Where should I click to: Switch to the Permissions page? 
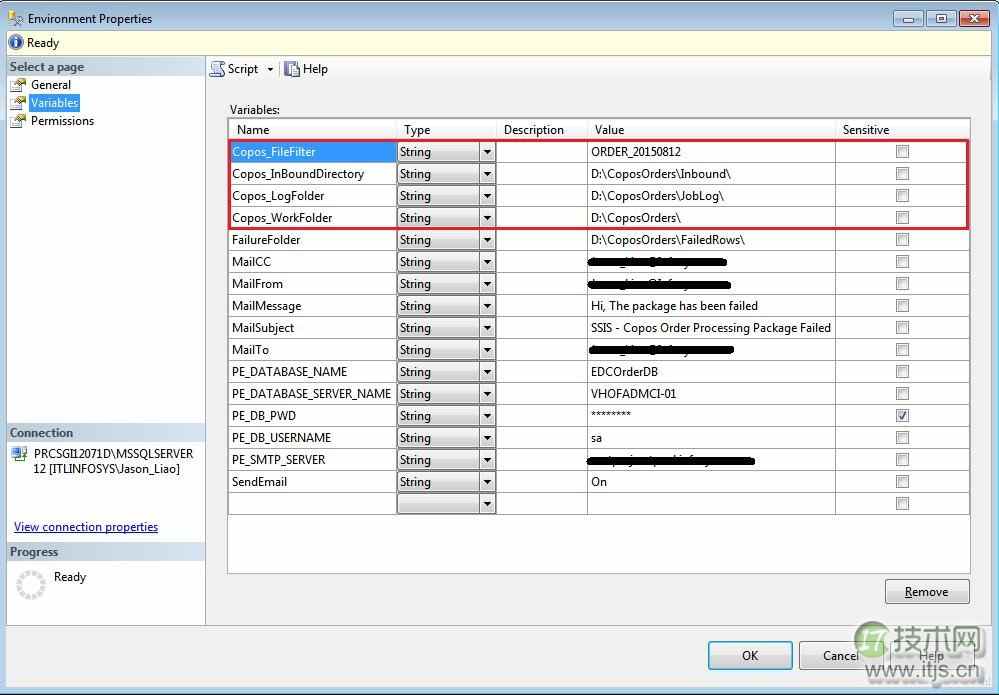(60, 120)
